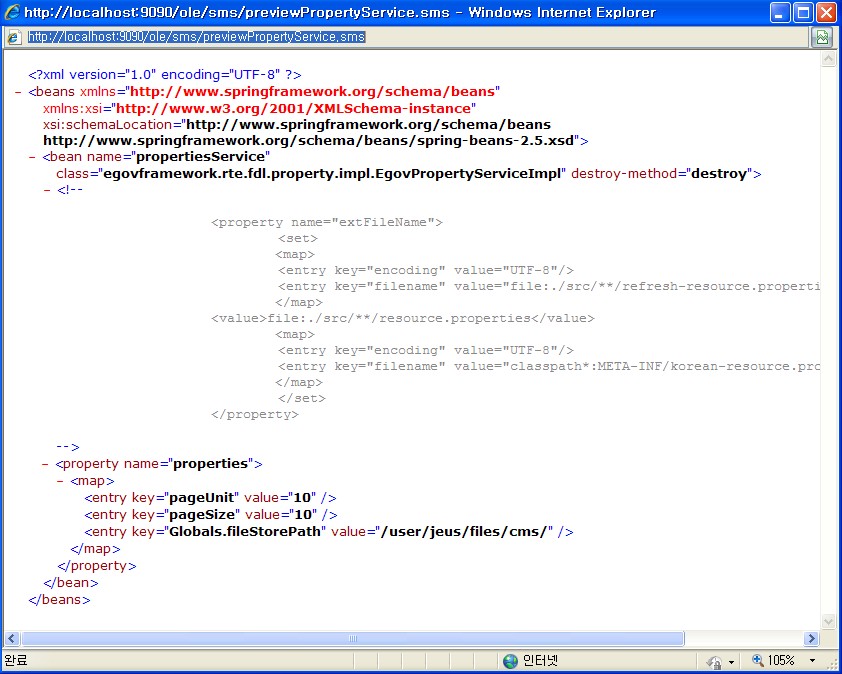This screenshot has width=842, height=674.
Task: Maximize the Internet Explorer window
Action: (803, 13)
